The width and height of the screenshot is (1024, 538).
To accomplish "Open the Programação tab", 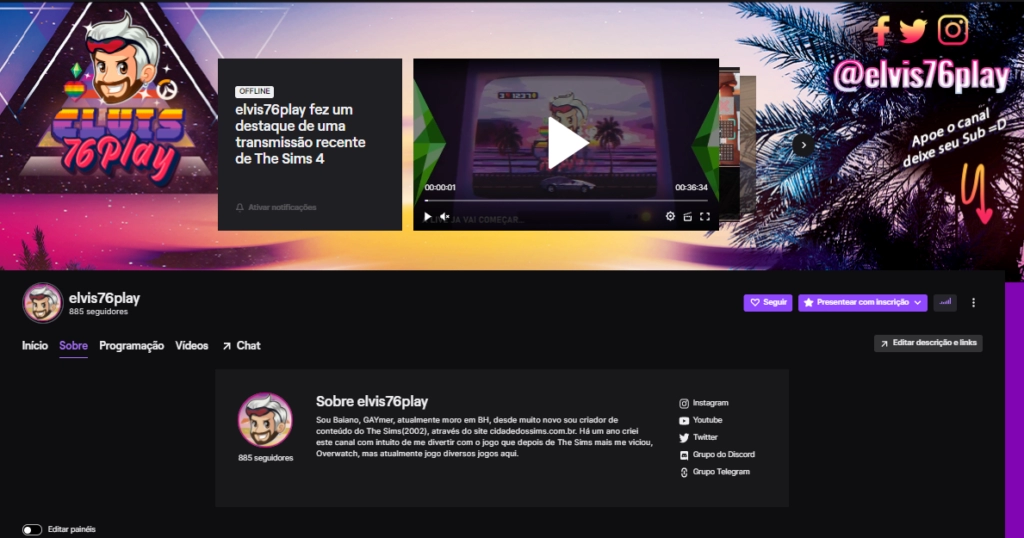I will (131, 345).
